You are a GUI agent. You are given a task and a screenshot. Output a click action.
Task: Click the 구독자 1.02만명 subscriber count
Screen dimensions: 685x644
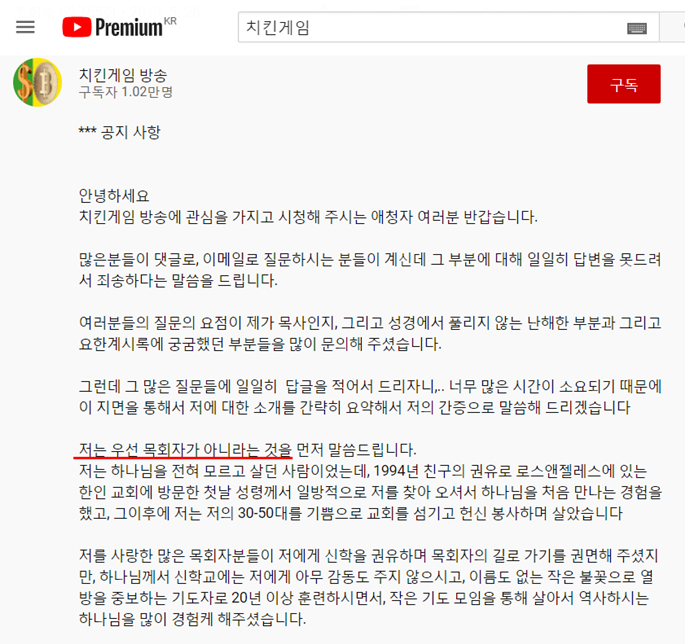click(x=126, y=92)
